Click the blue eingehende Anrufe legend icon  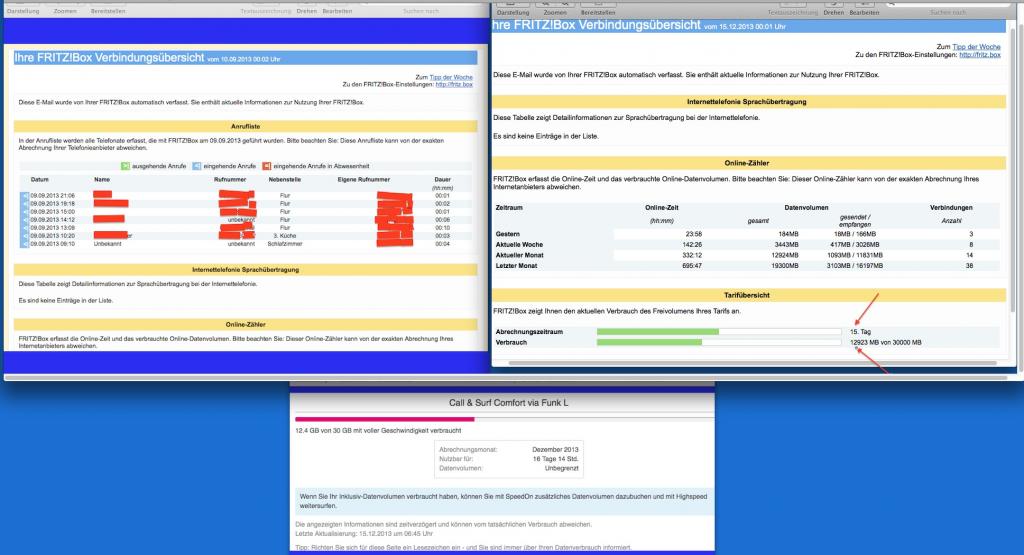(x=197, y=166)
